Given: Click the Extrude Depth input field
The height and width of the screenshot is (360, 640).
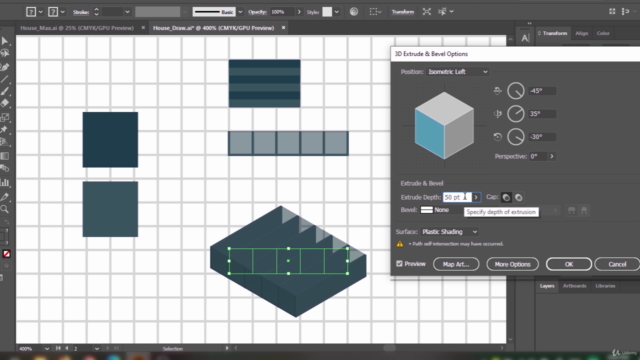Looking at the screenshot, I should 457,198.
